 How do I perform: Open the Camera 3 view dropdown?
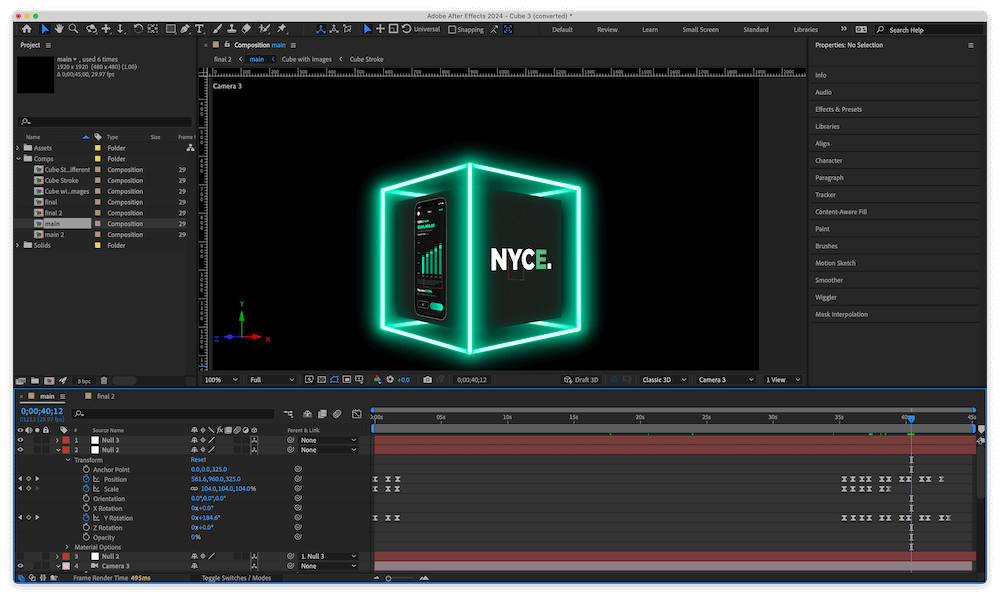(x=726, y=380)
